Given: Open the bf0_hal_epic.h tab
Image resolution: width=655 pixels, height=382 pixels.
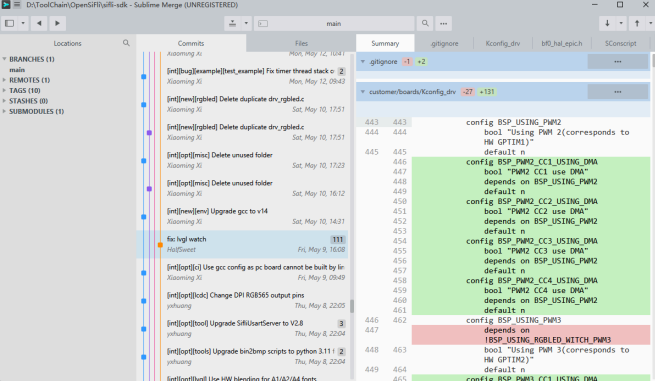Looking at the screenshot, I should (x=561, y=43).
